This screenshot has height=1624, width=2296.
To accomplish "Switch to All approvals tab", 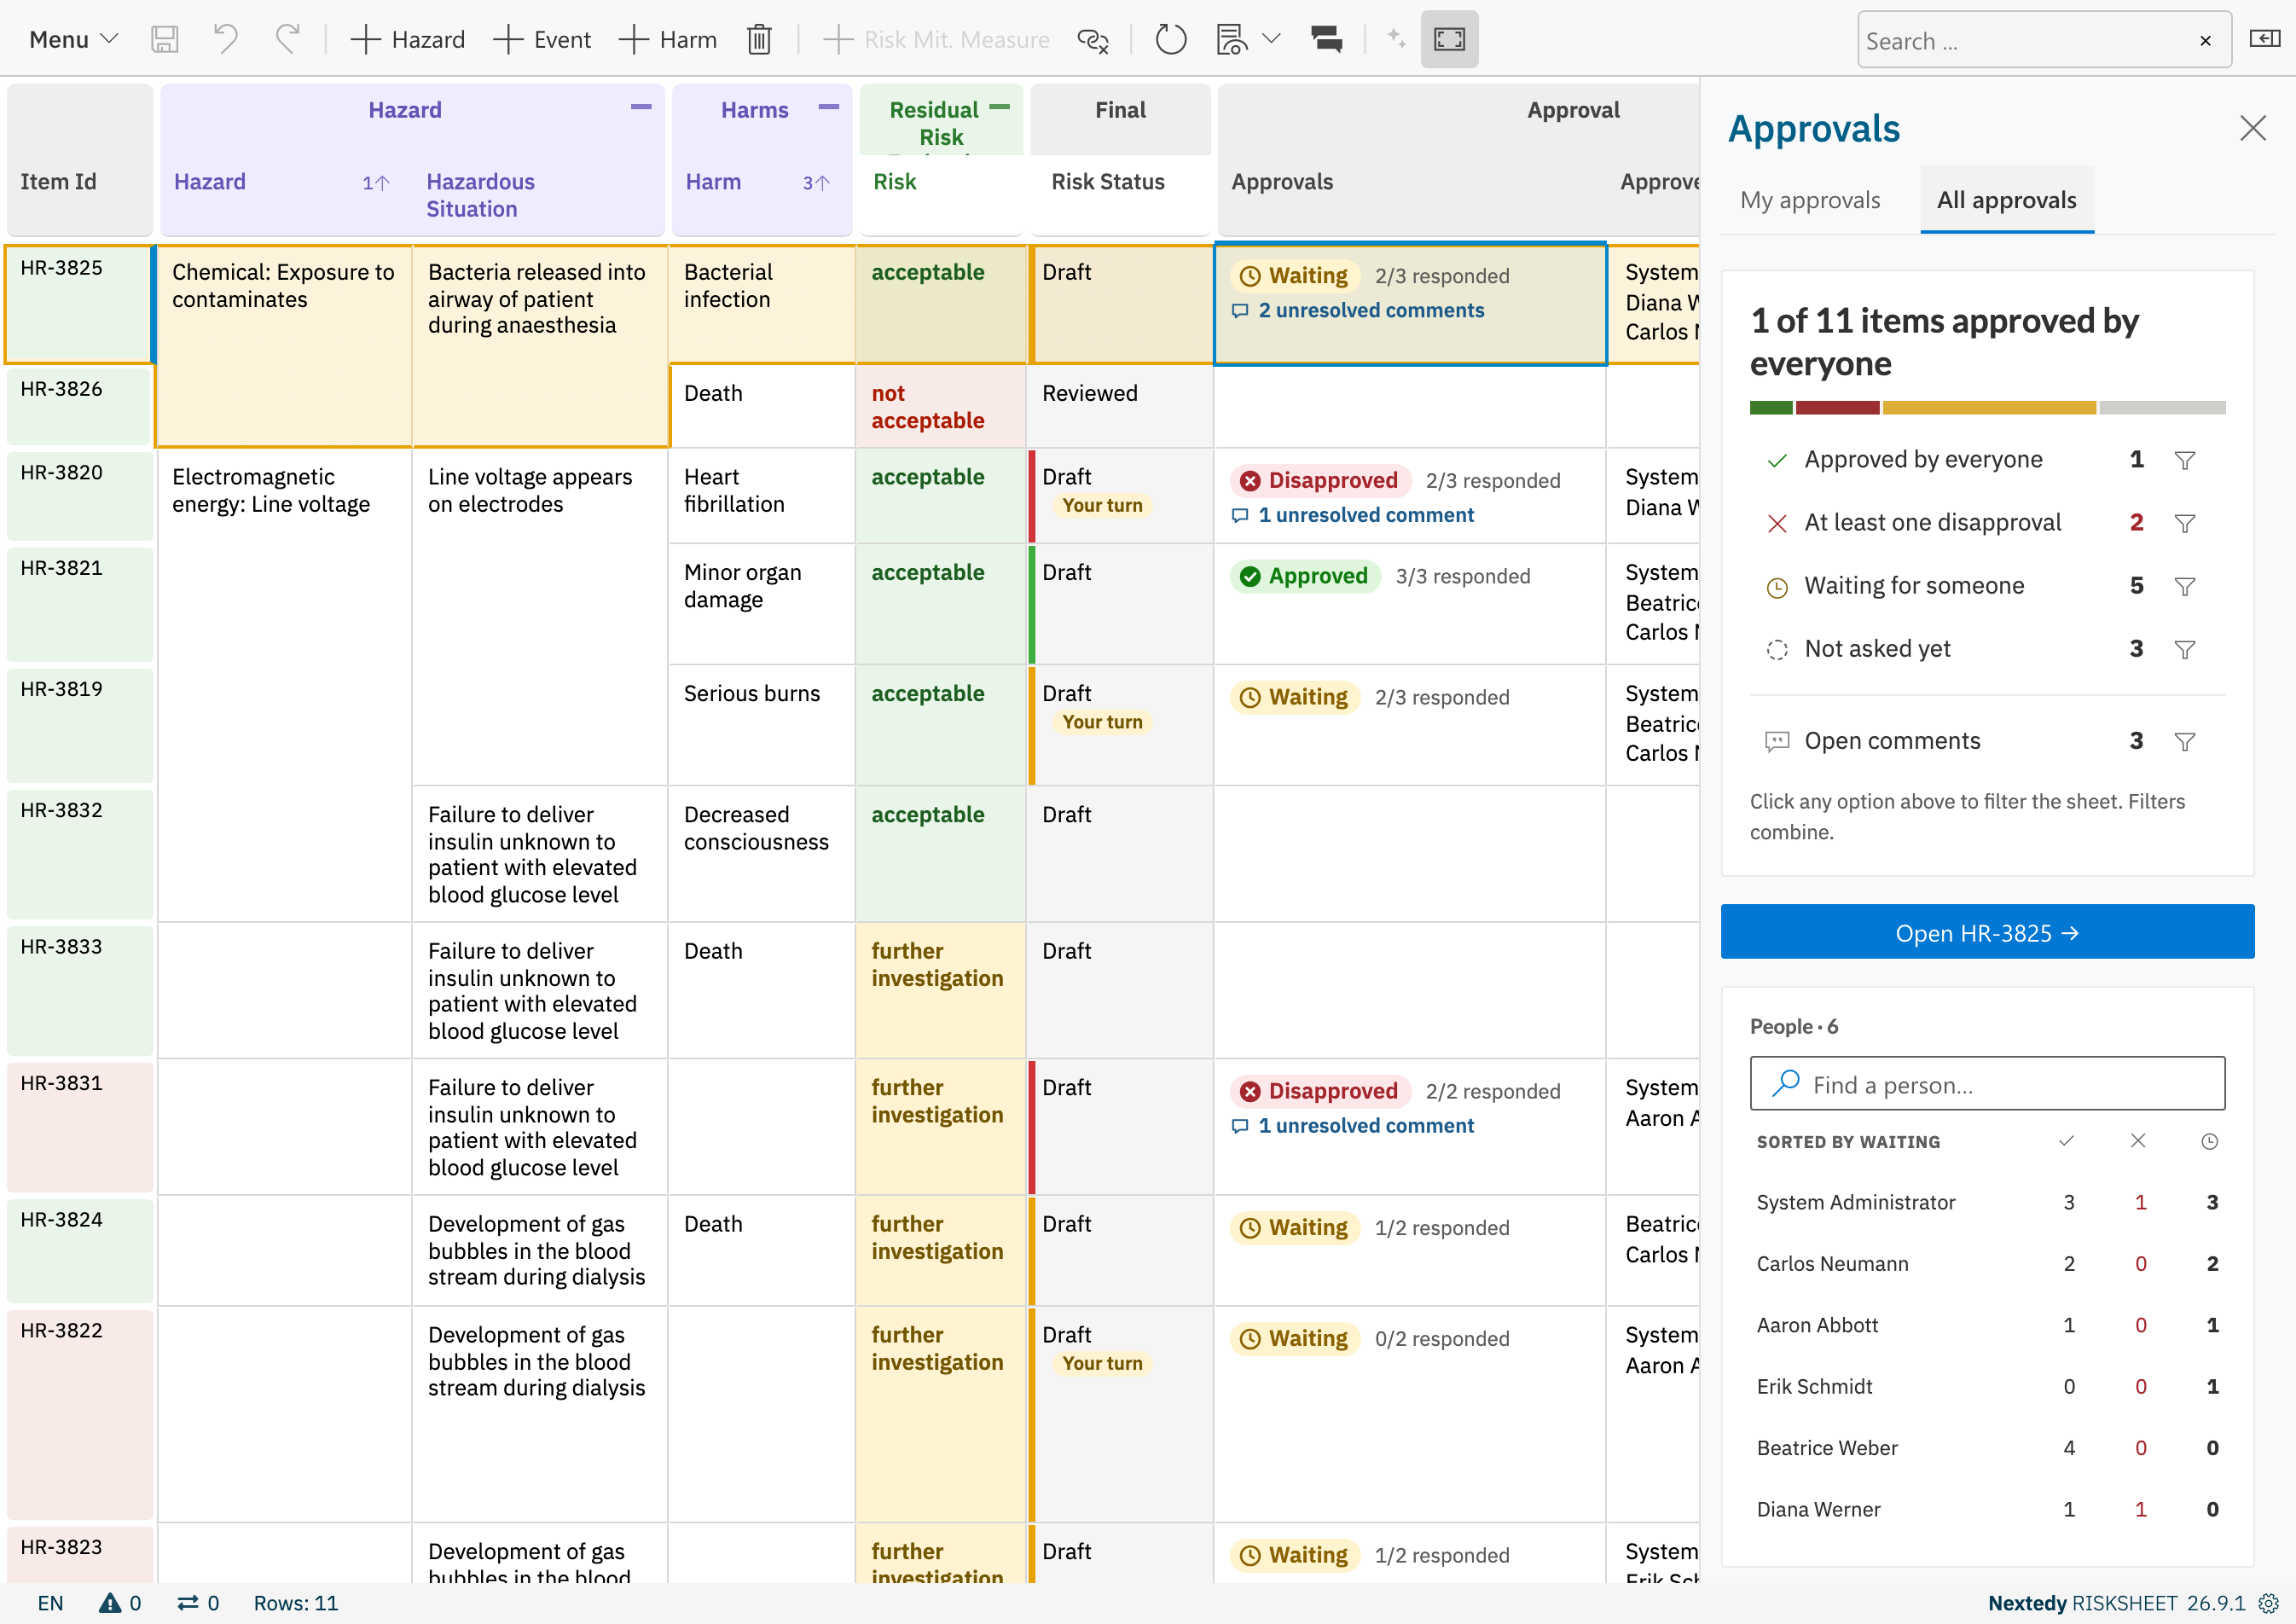I will click(x=2006, y=200).
